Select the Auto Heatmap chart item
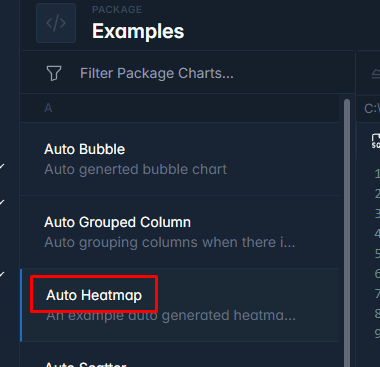The width and height of the screenshot is (380, 367). [x=180, y=305]
